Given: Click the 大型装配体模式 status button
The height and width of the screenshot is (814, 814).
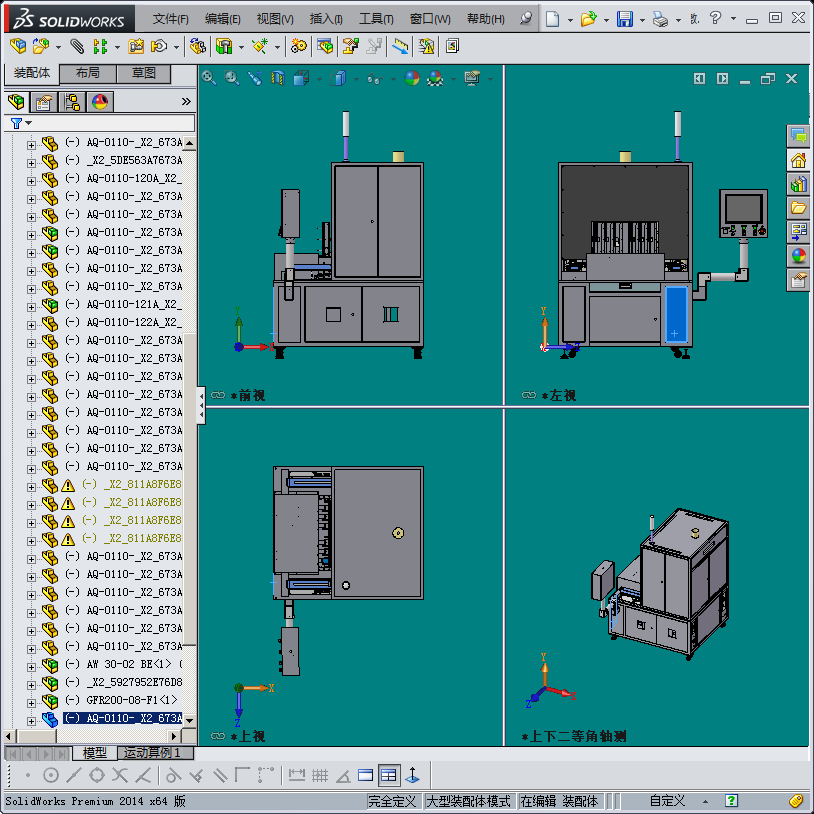Looking at the screenshot, I should pyautogui.click(x=468, y=801).
